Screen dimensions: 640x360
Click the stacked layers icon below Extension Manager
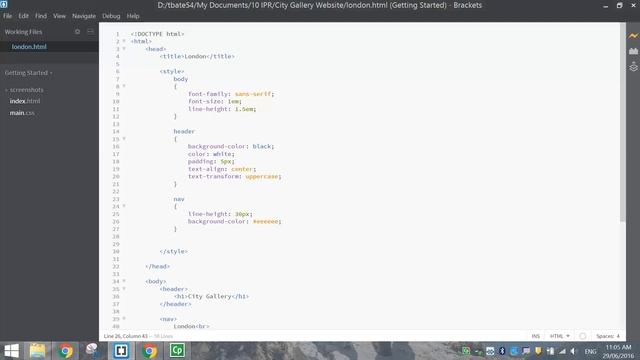pyautogui.click(x=633, y=67)
